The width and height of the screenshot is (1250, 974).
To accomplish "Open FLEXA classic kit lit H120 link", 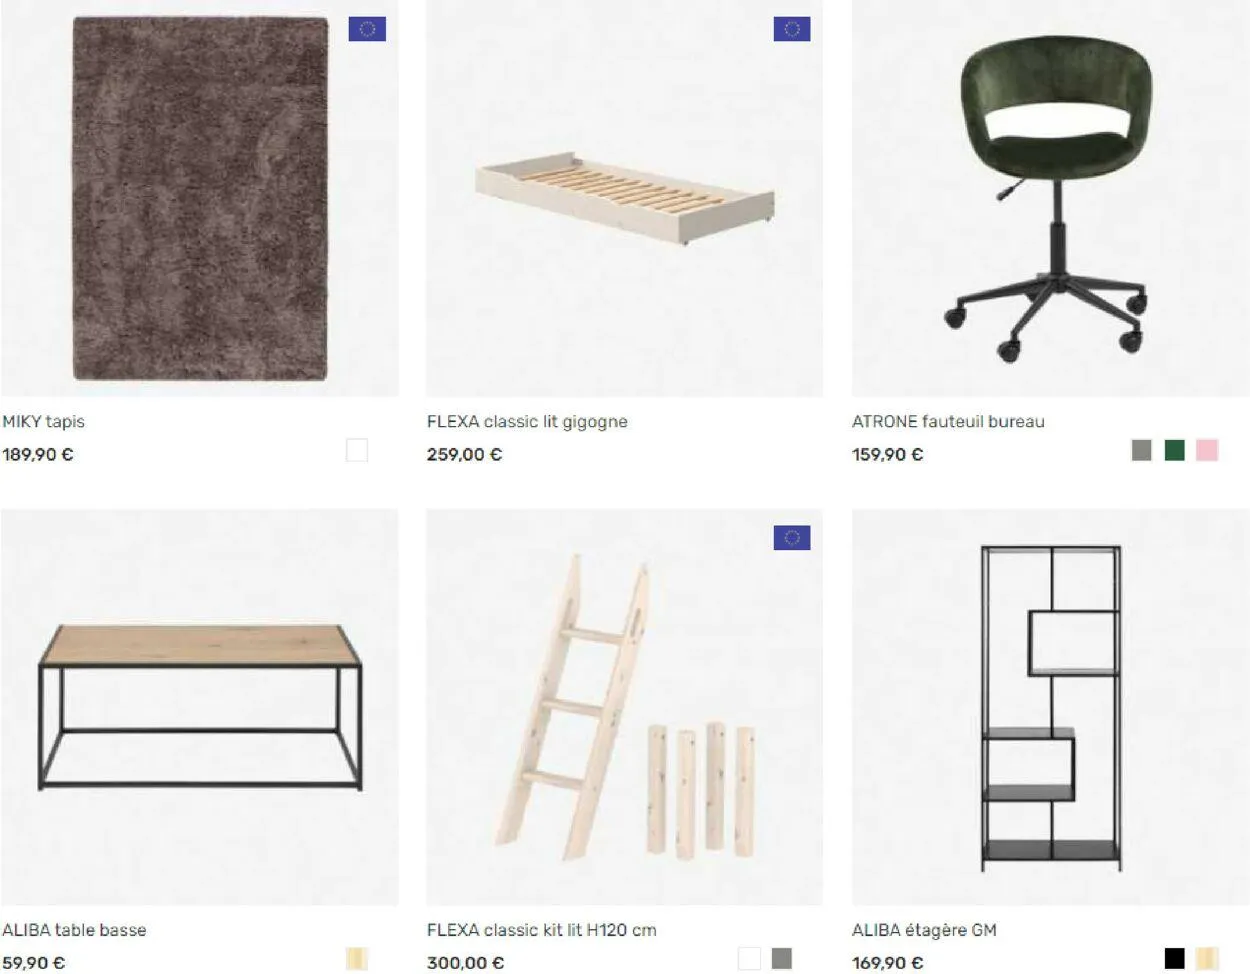I will (x=542, y=930).
